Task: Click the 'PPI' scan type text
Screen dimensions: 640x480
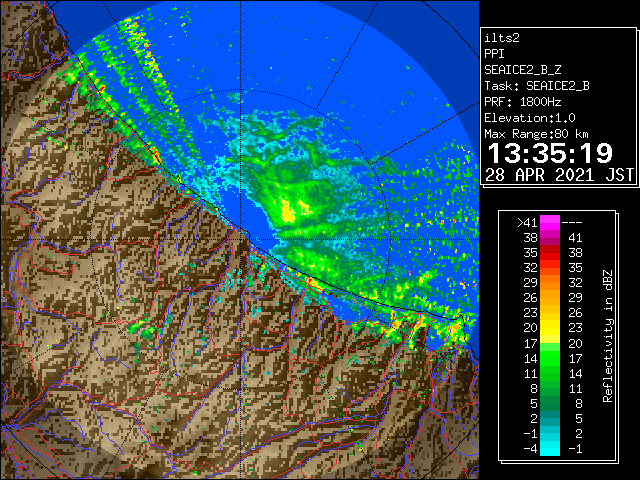Action: tap(494, 54)
